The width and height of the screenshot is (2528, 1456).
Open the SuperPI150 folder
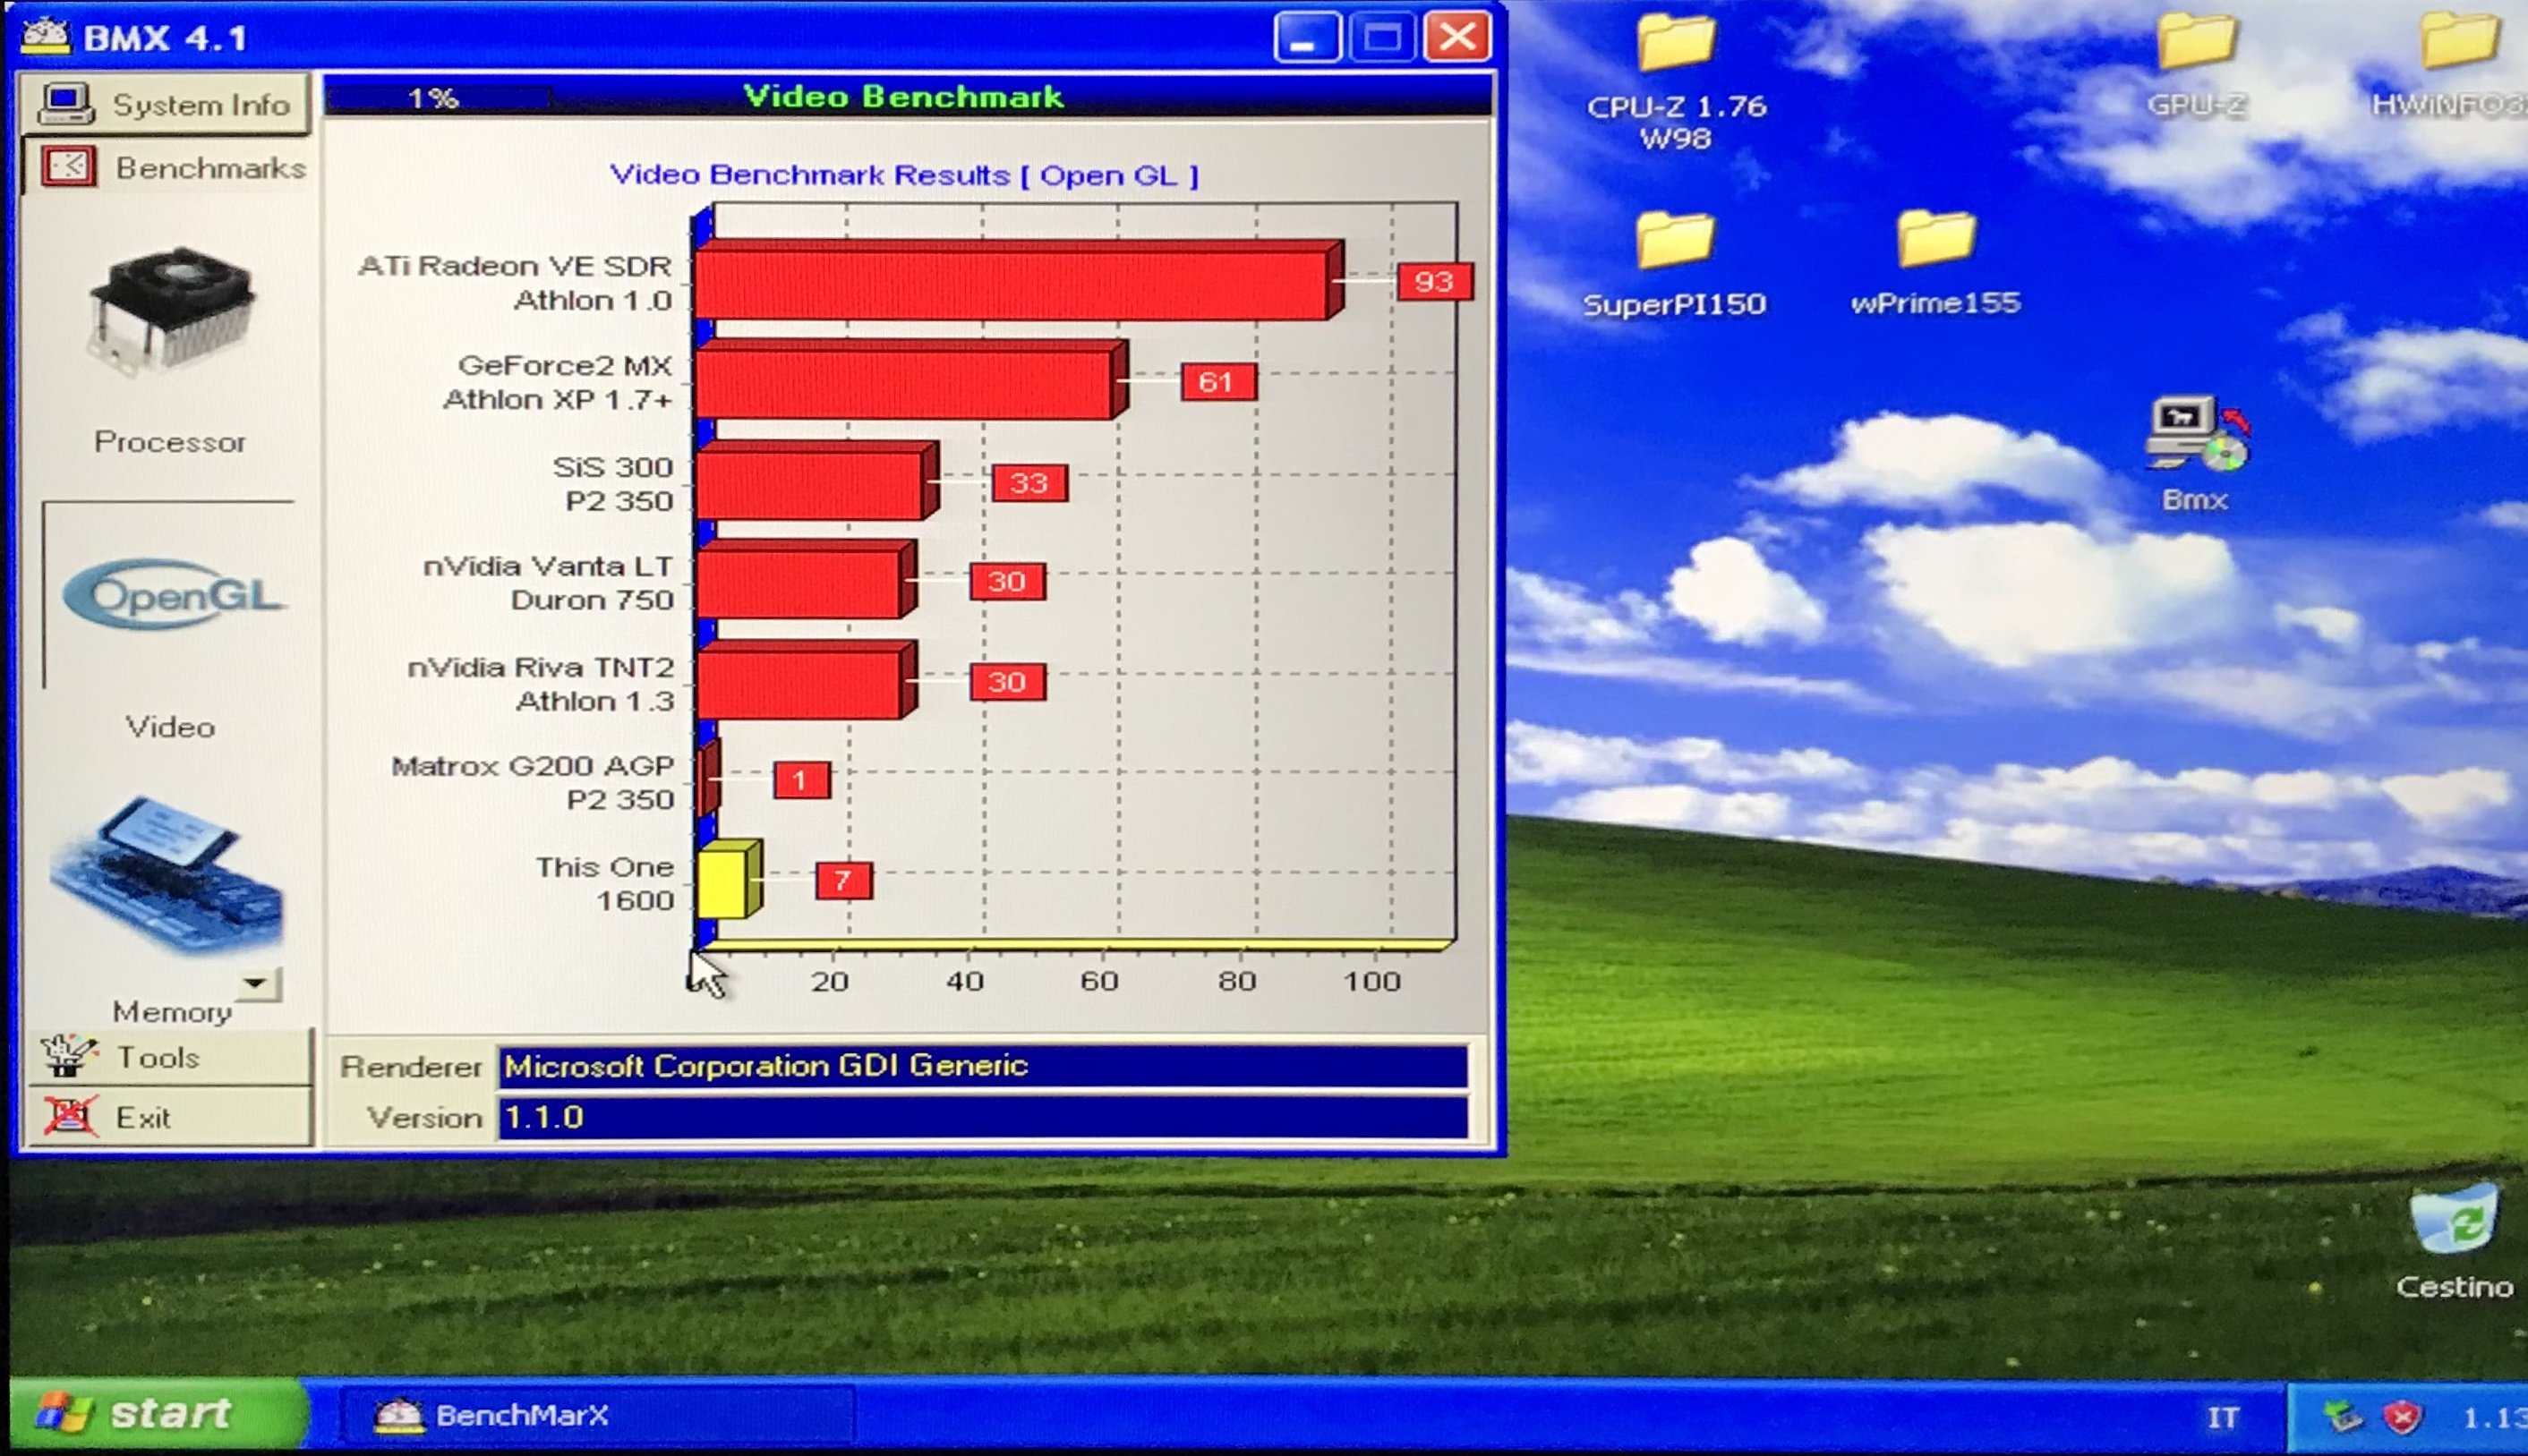coord(1674,242)
